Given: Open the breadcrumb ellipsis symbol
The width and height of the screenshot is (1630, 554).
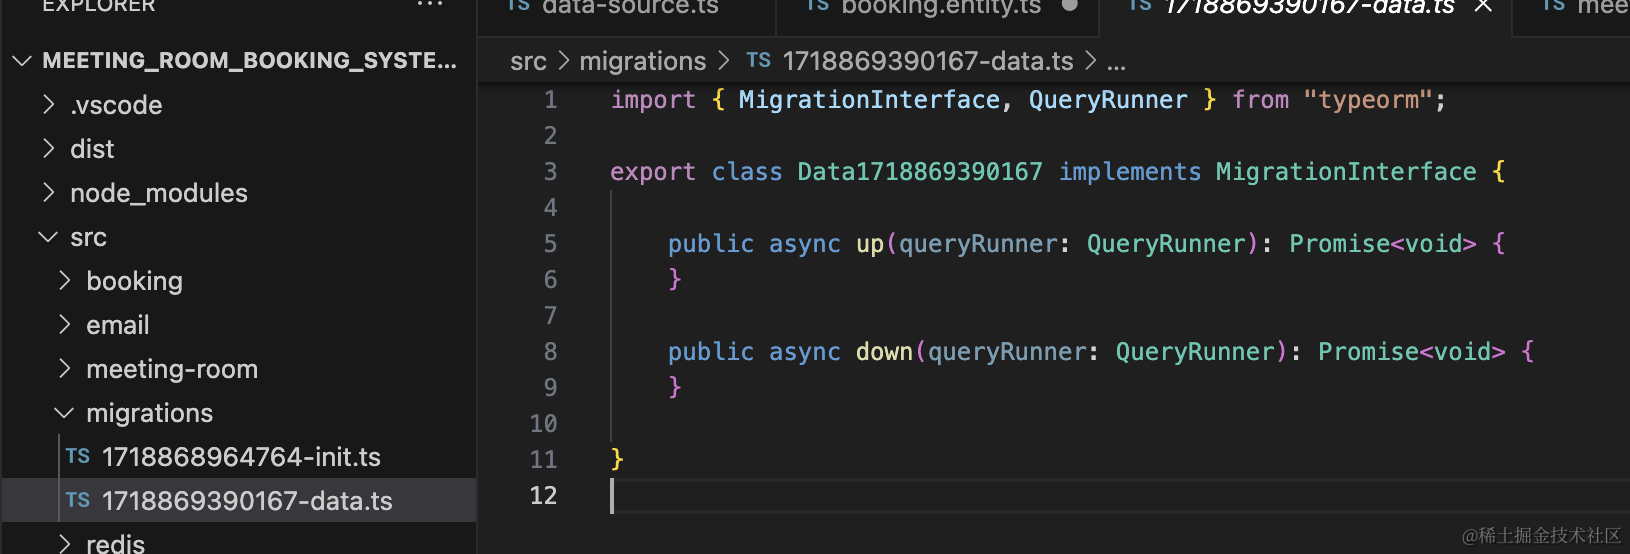Looking at the screenshot, I should (1116, 62).
